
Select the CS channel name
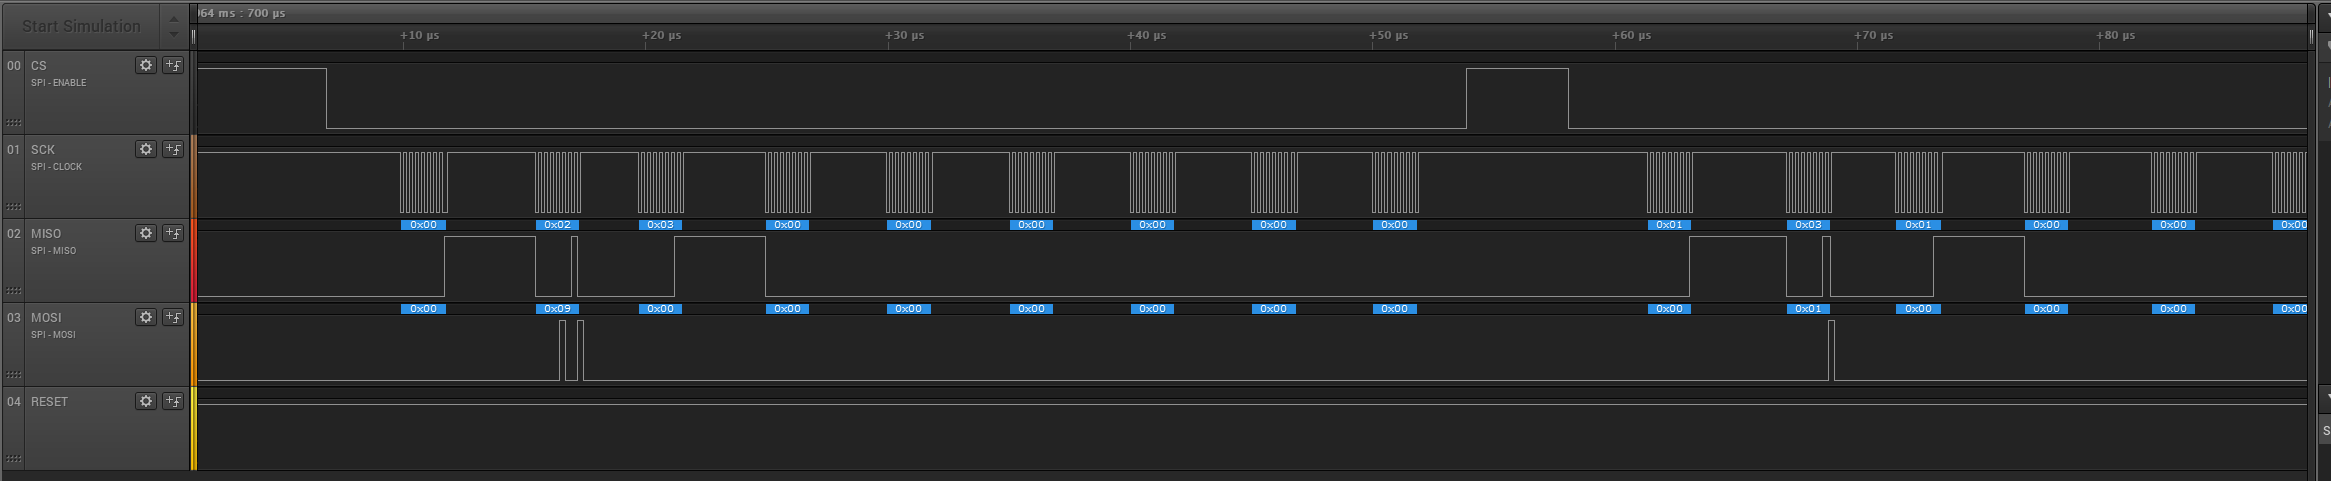(39, 65)
